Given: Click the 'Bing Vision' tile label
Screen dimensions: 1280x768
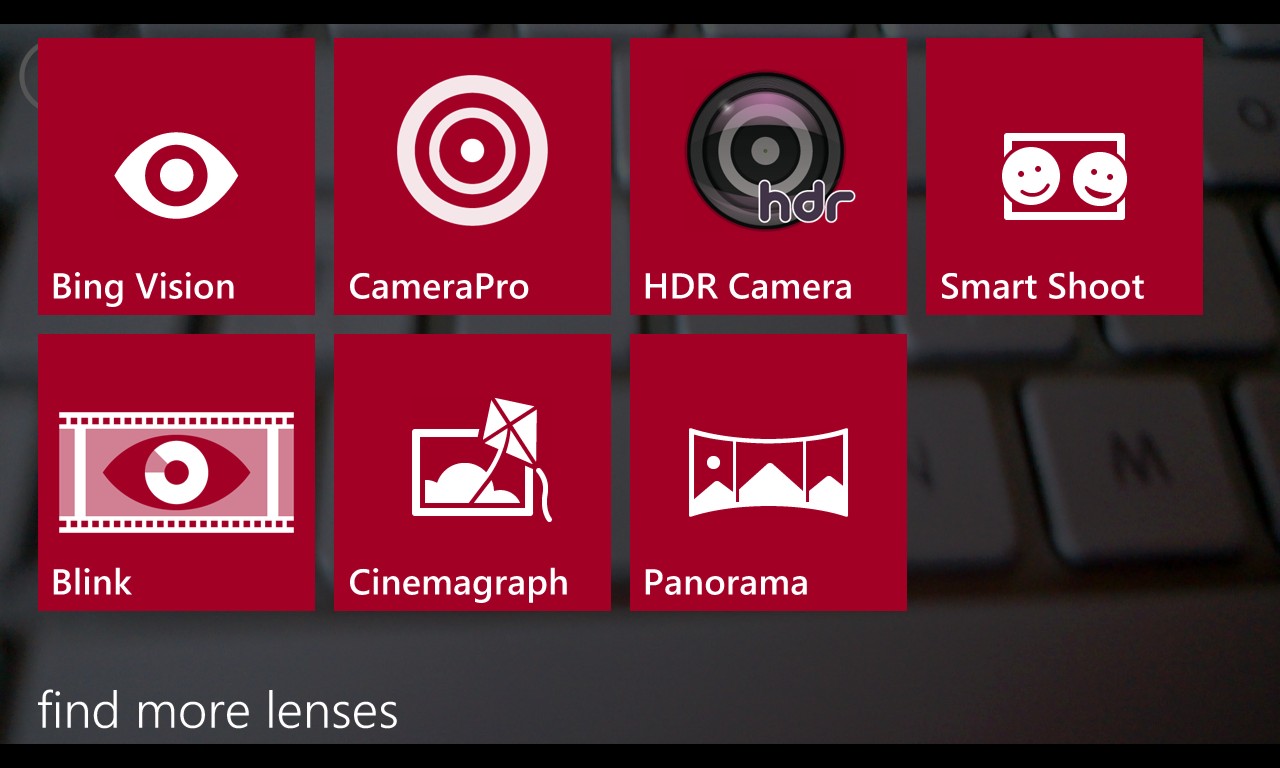Looking at the screenshot, I should pyautogui.click(x=143, y=287).
